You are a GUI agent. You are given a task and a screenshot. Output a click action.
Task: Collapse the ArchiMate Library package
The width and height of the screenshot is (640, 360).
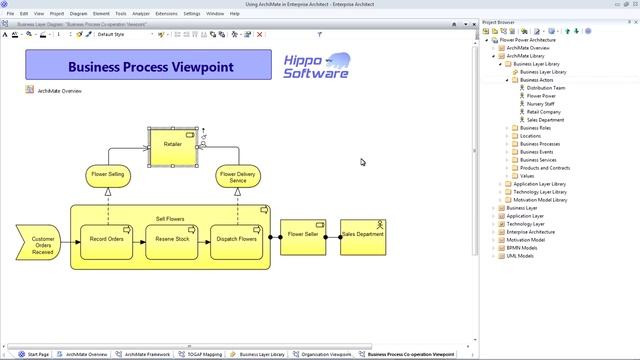[493, 56]
